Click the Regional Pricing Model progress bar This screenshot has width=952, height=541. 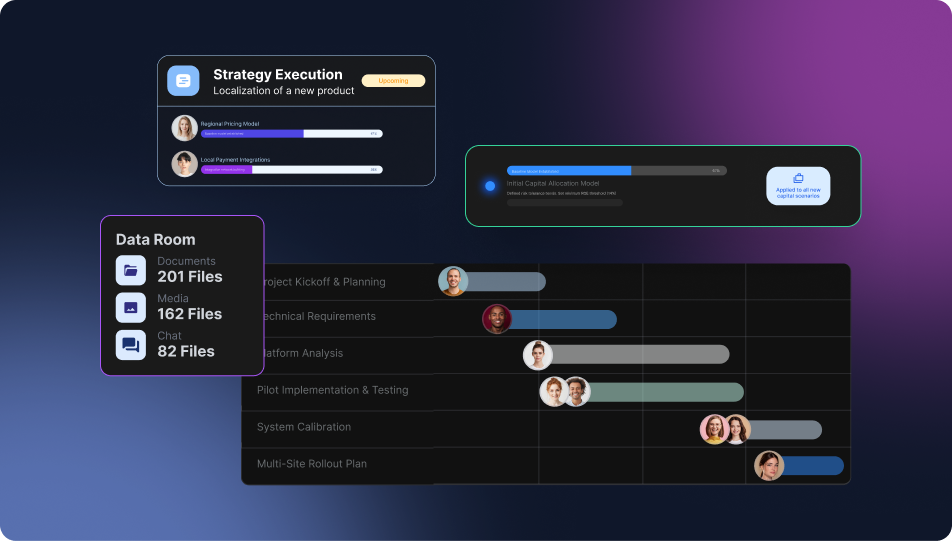tap(291, 133)
